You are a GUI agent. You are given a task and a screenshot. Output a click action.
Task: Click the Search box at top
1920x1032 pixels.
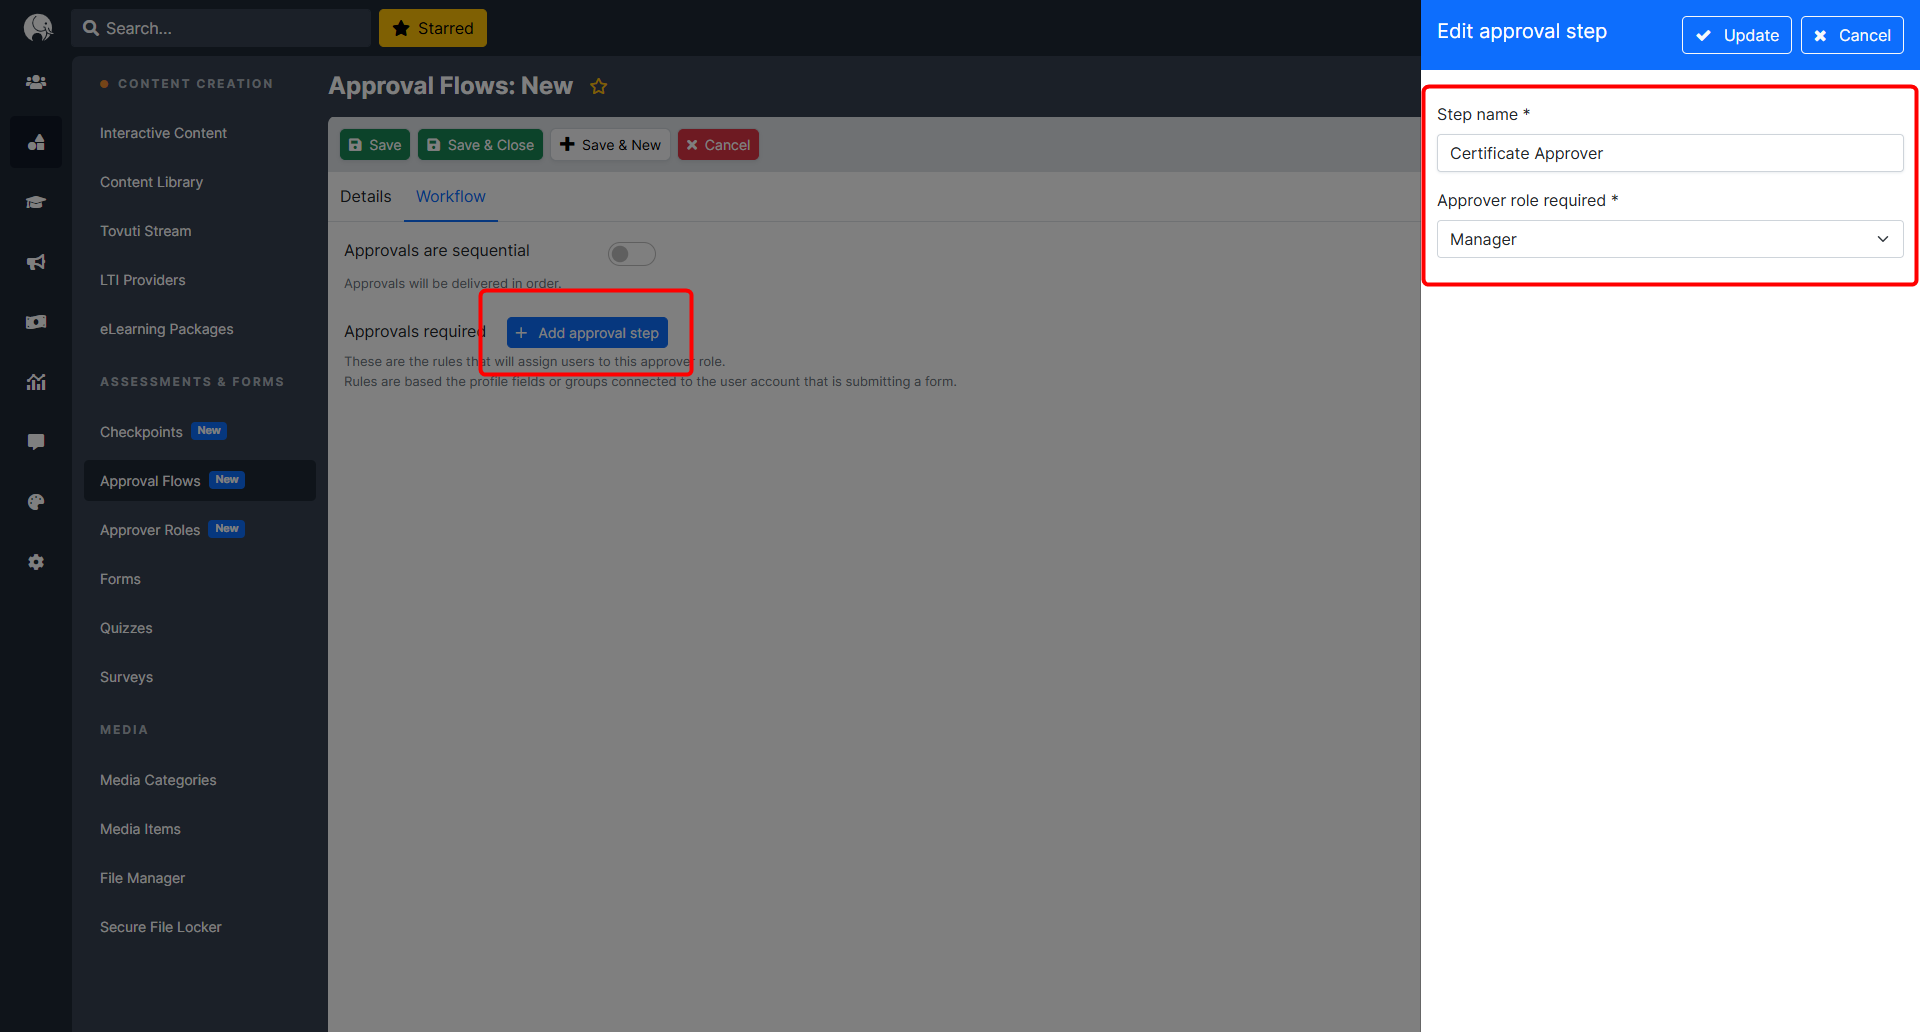[x=221, y=28]
